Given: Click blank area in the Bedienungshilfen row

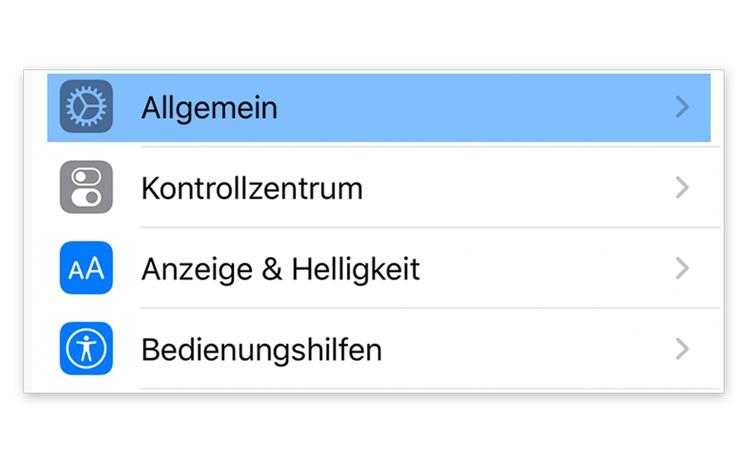Looking at the screenshot, I should pos(520,349).
